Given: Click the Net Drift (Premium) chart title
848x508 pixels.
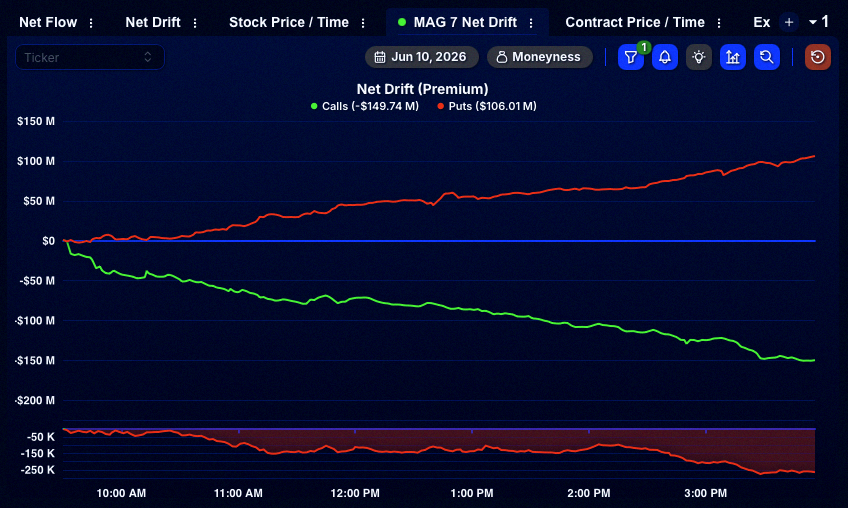Looking at the screenshot, I should click(422, 89).
